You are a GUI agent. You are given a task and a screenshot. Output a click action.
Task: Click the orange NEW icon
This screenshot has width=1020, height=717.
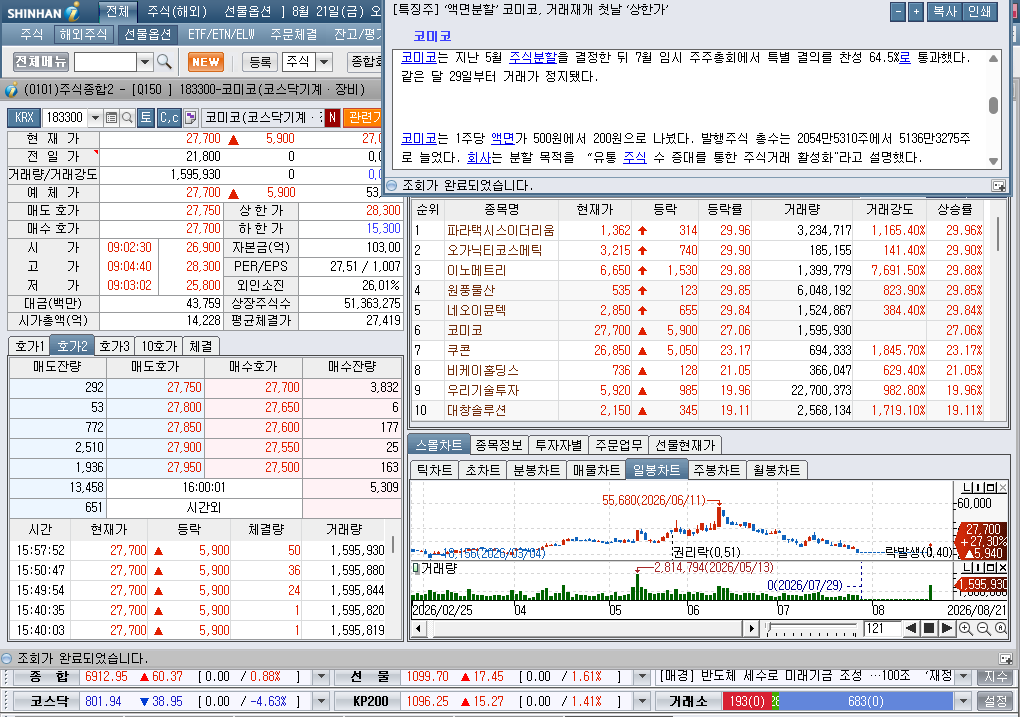click(x=206, y=62)
